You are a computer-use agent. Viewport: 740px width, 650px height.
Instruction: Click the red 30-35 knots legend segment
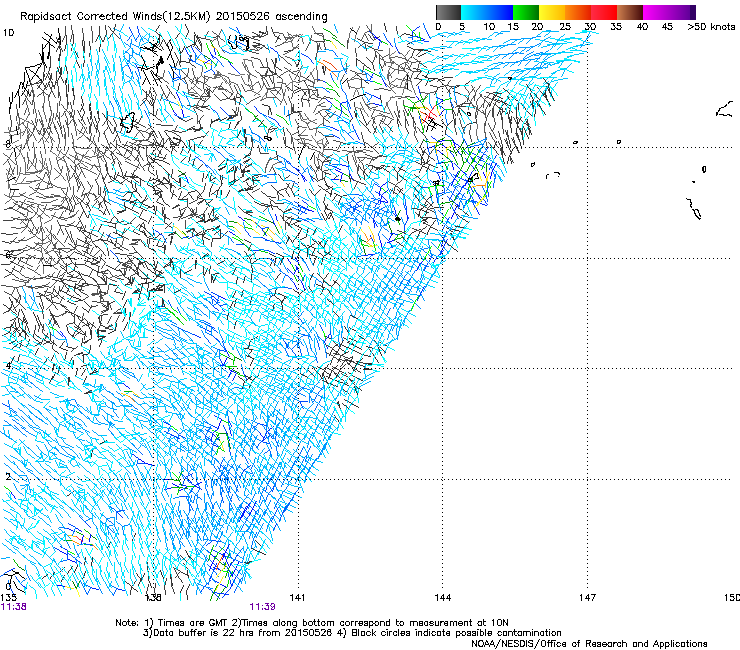click(x=604, y=12)
